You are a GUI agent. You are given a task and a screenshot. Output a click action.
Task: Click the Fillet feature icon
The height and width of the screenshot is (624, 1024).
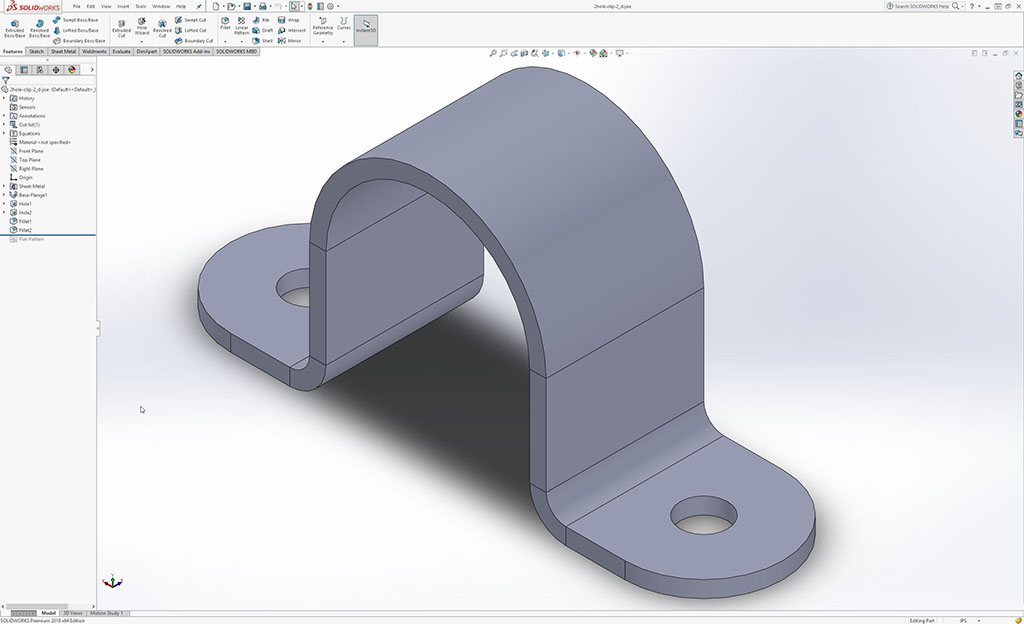[x=225, y=23]
